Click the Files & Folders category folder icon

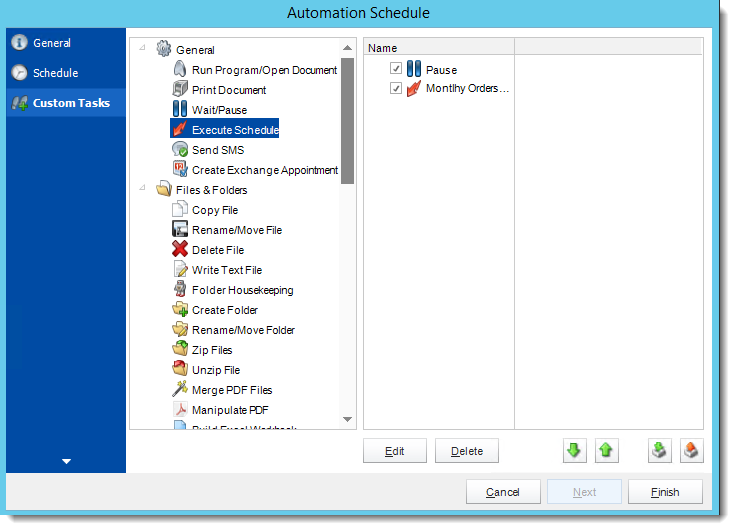[x=164, y=189]
